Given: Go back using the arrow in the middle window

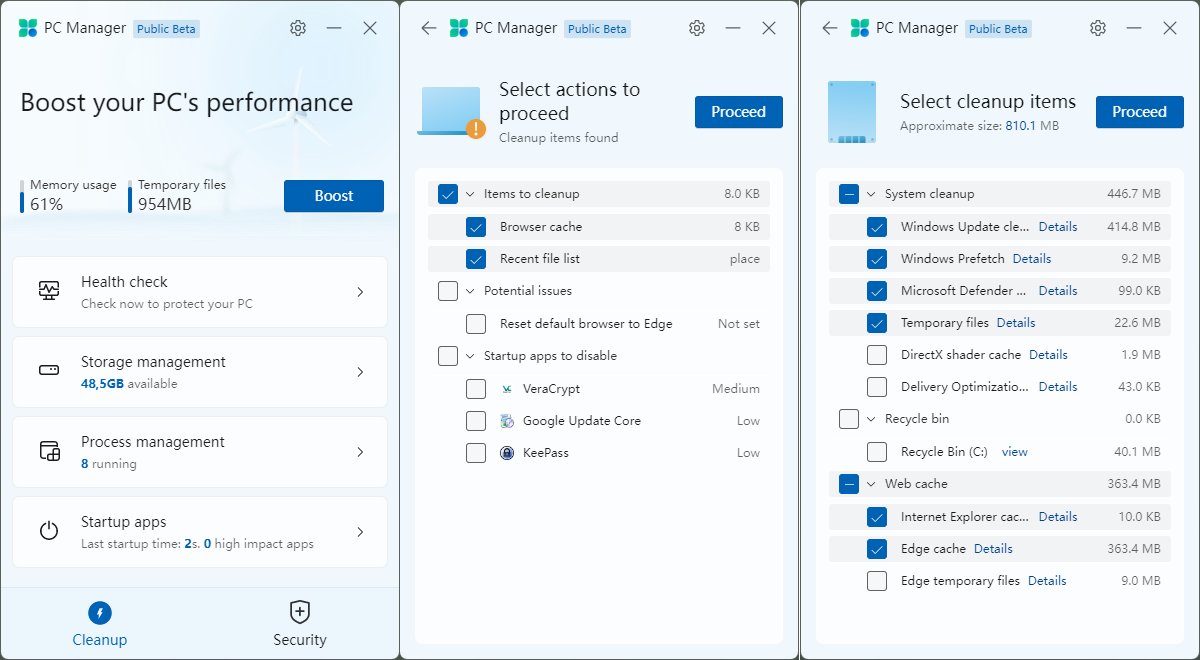Looking at the screenshot, I should tap(429, 28).
